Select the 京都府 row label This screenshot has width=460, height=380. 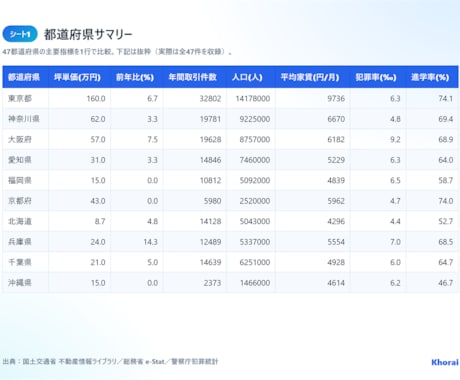pyautogui.click(x=20, y=201)
